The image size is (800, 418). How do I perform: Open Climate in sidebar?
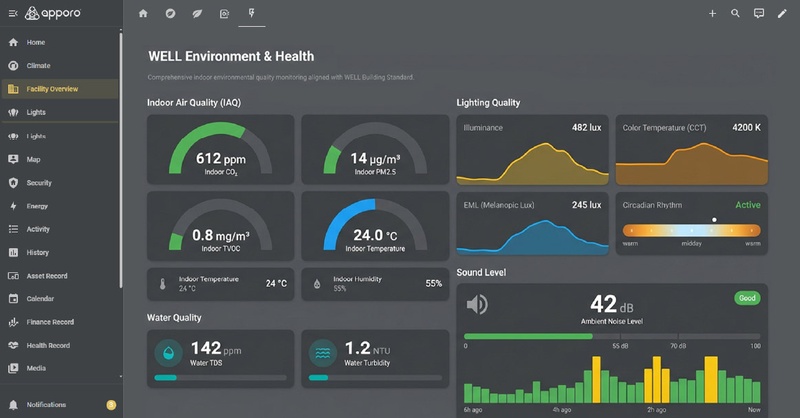60,65
